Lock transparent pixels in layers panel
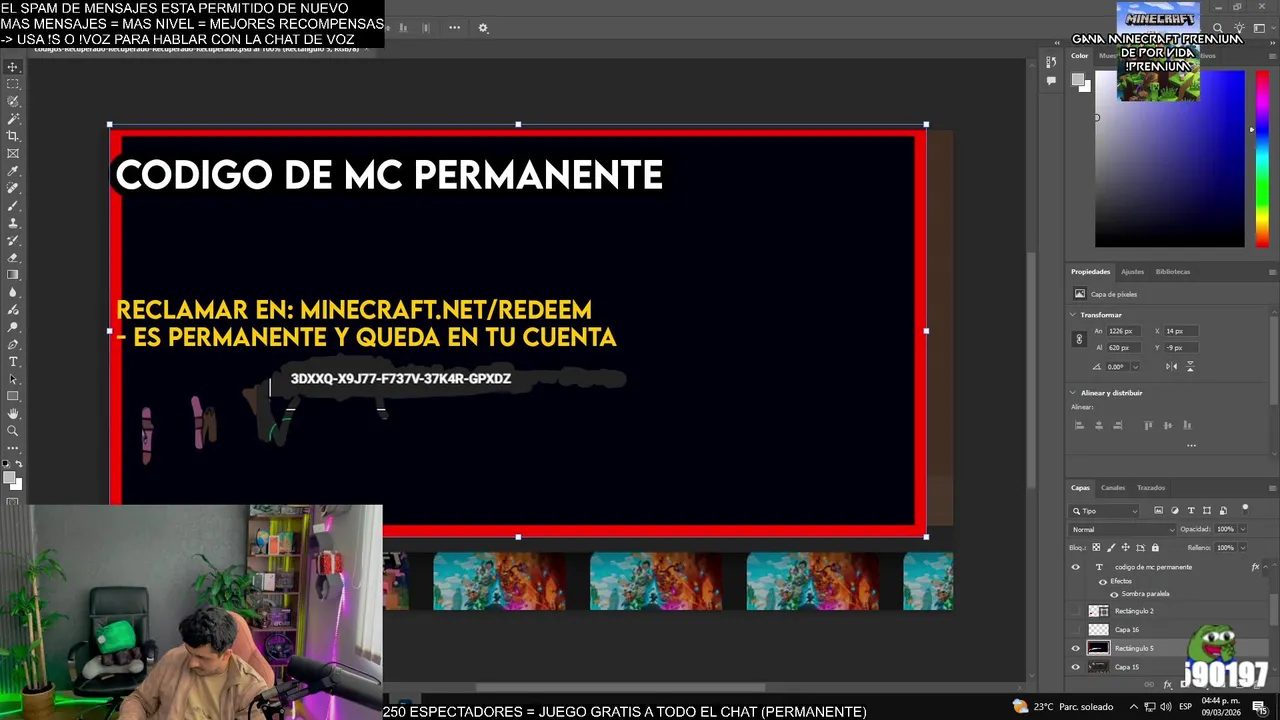 click(x=1096, y=548)
